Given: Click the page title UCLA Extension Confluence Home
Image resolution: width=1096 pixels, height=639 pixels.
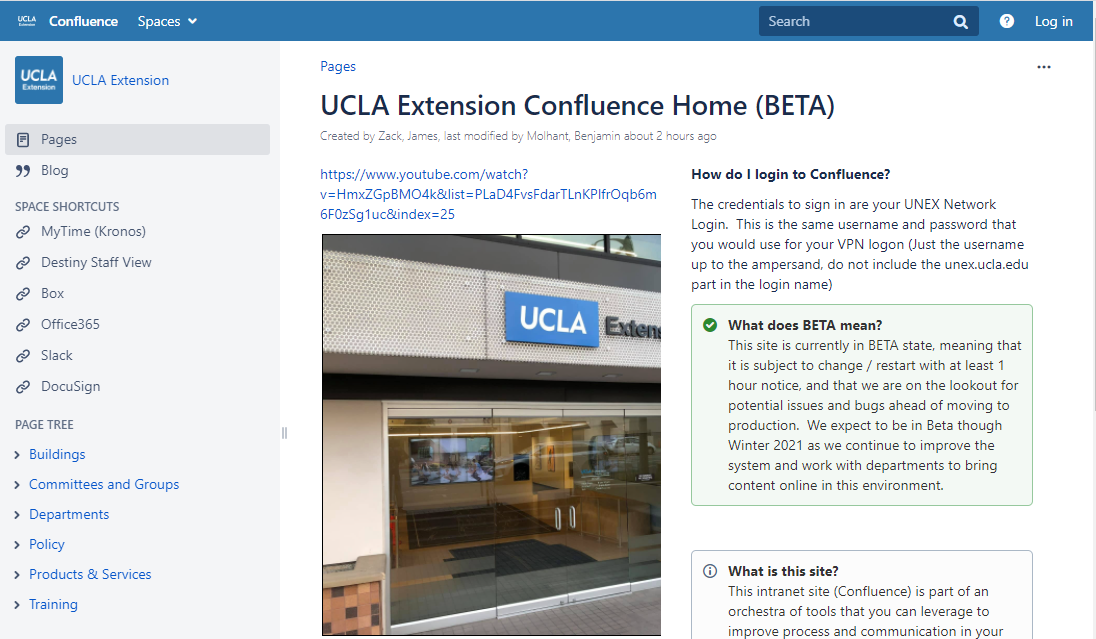Looking at the screenshot, I should tap(577, 106).
